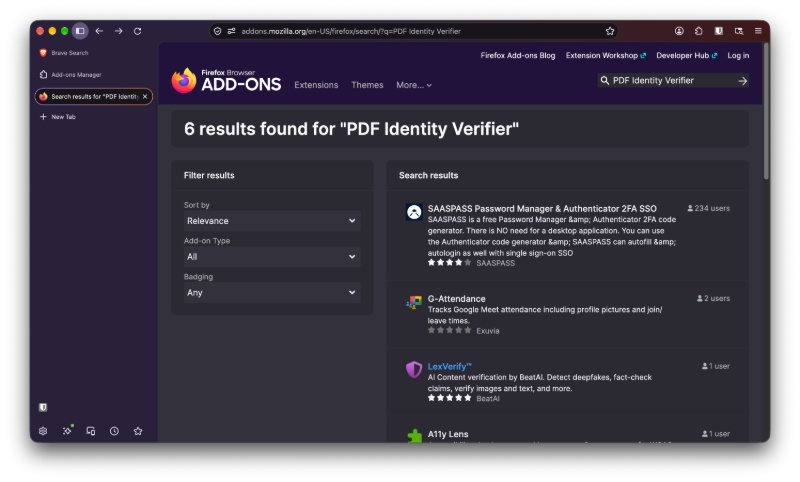Submit search with the arrow icon

click(x=742, y=81)
